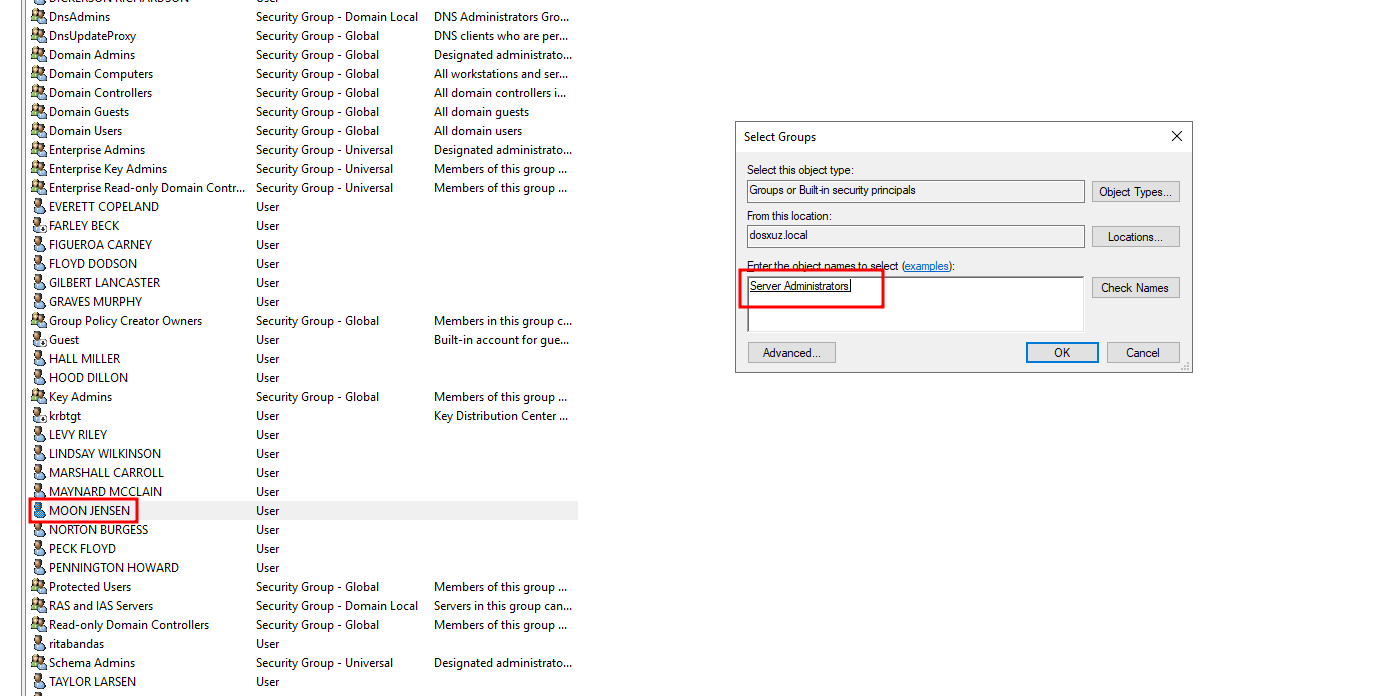Click the Protected Users group icon
This screenshot has height=696, width=1375.
tap(39, 587)
